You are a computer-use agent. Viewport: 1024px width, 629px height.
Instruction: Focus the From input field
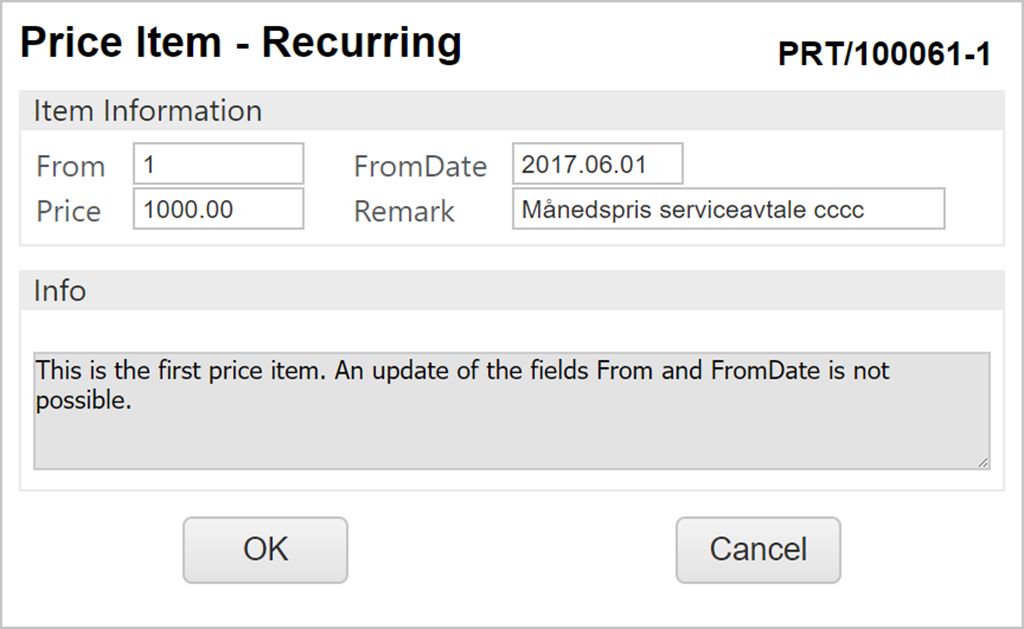tap(218, 164)
